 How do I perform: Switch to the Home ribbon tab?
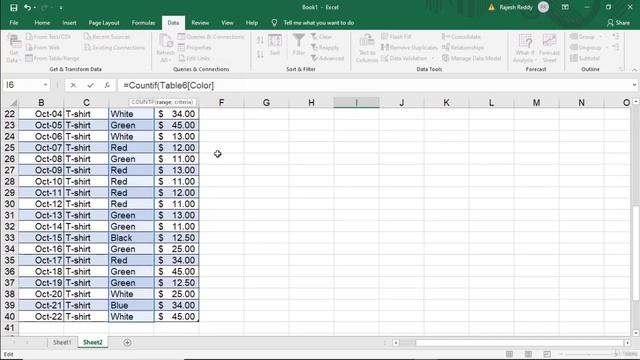pyautogui.click(x=42, y=23)
